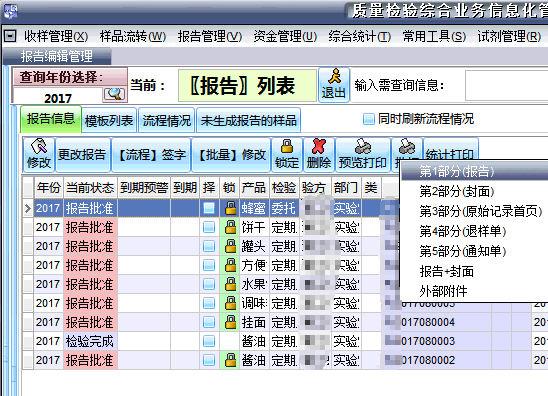
Task: Open the 样品流转(W) menu
Action: 133,36
